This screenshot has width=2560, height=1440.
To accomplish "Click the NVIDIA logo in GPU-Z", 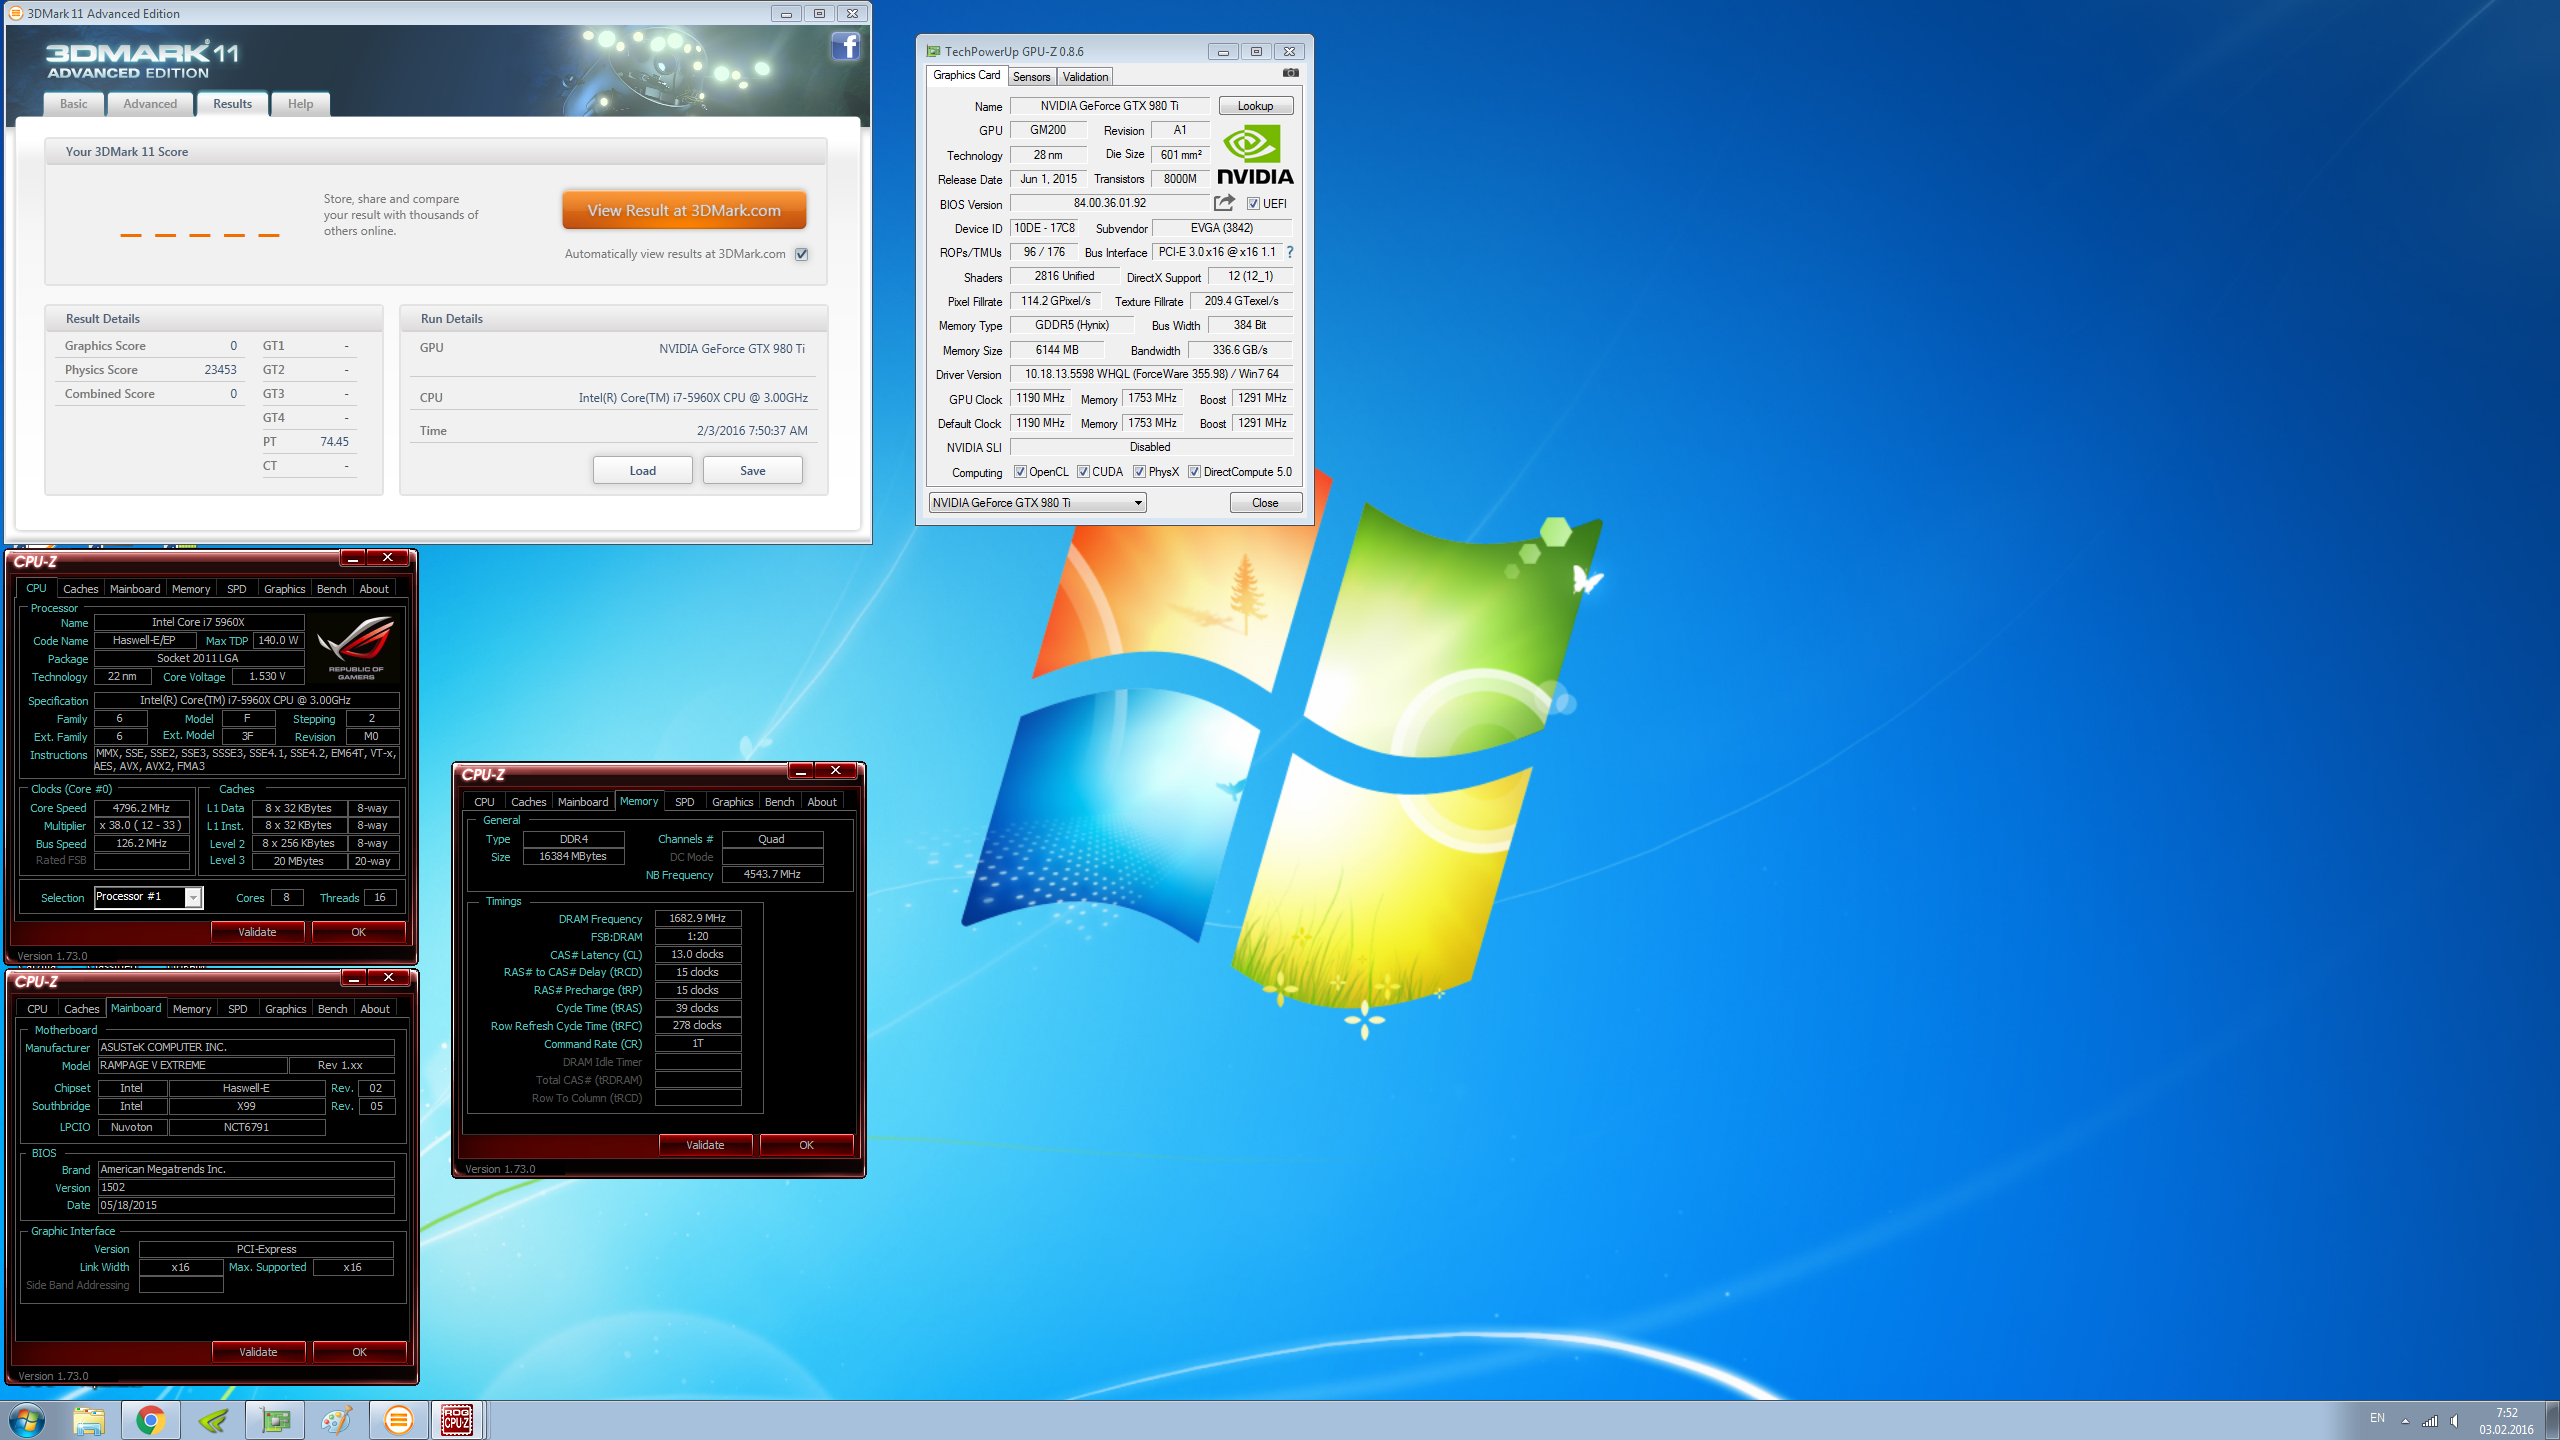I will pos(1254,155).
